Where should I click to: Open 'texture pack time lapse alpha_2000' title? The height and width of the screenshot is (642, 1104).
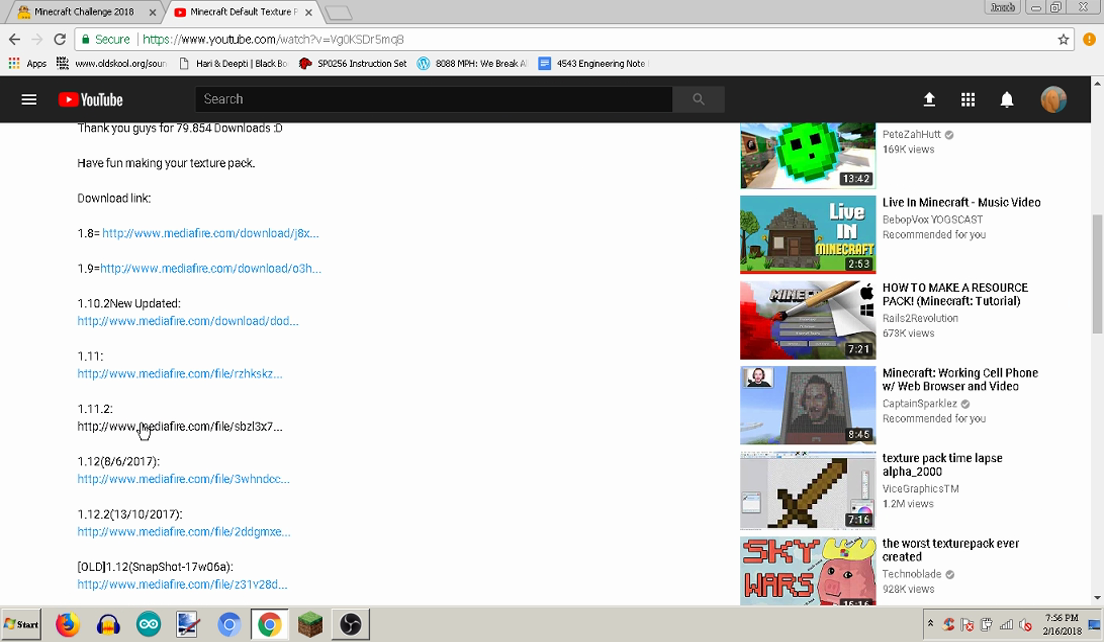pyautogui.click(x=942, y=465)
